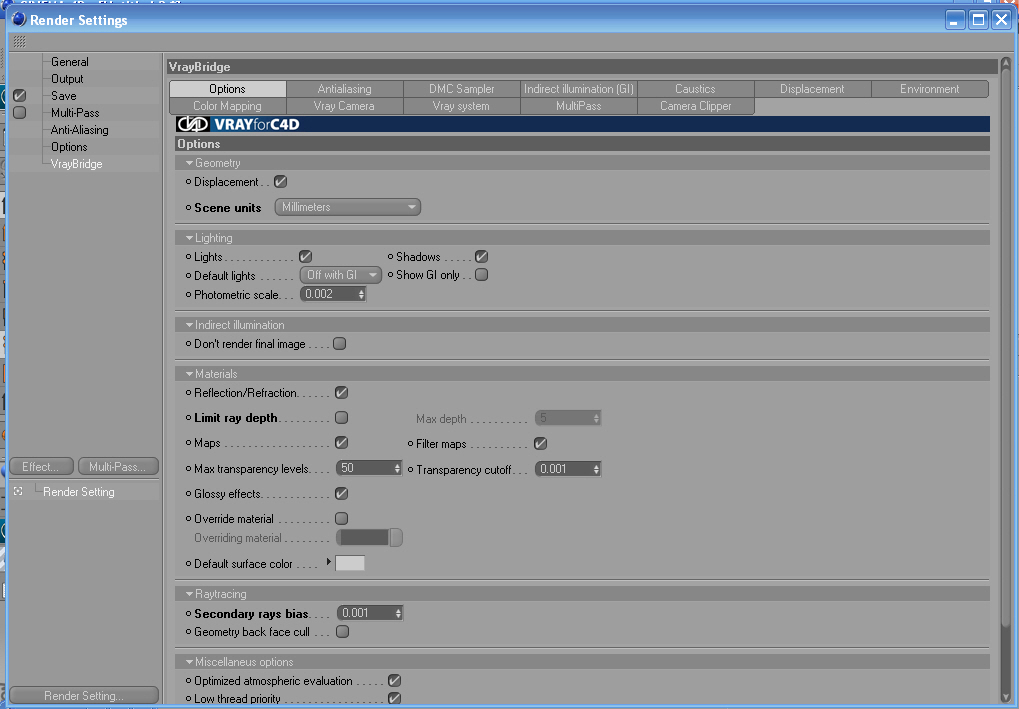Screen dimensions: 1019x709
Task: Select Anti-Aliasing in settings list
Action: (x=79, y=130)
